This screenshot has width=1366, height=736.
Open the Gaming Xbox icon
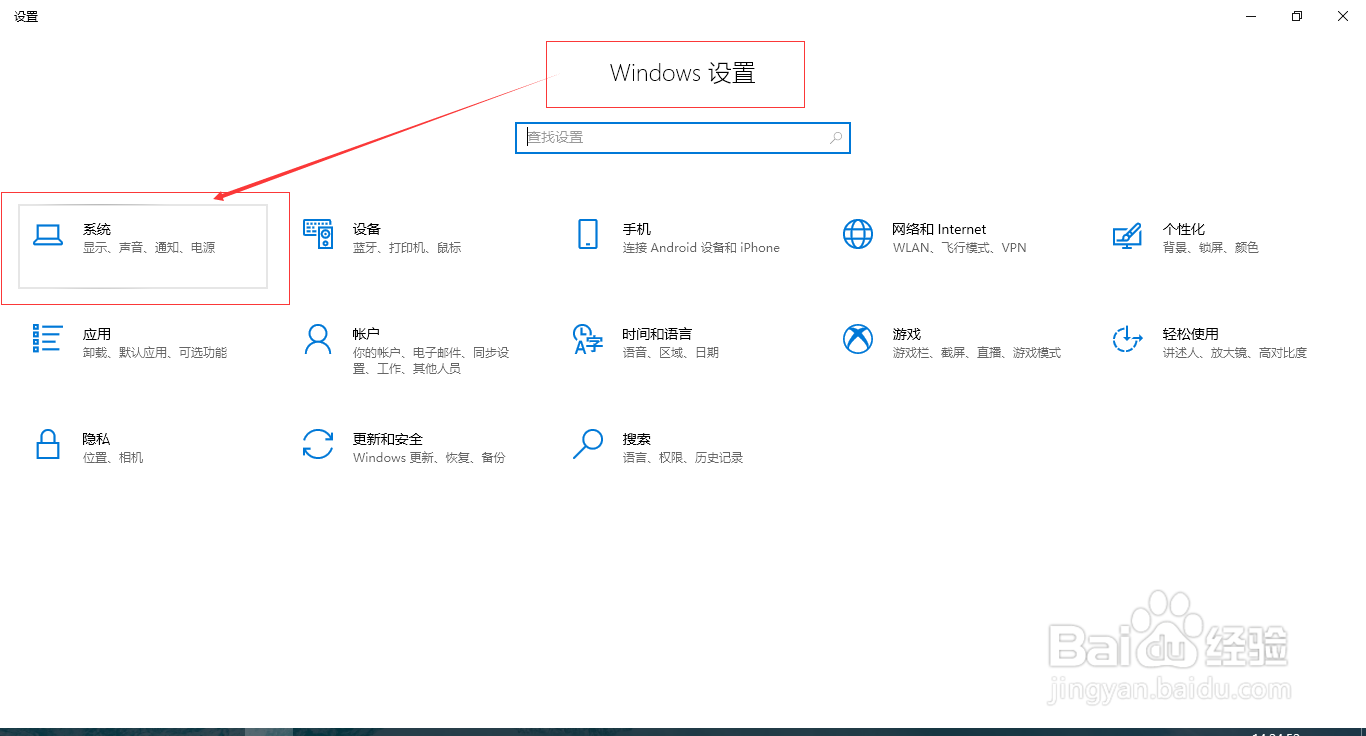[858, 339]
